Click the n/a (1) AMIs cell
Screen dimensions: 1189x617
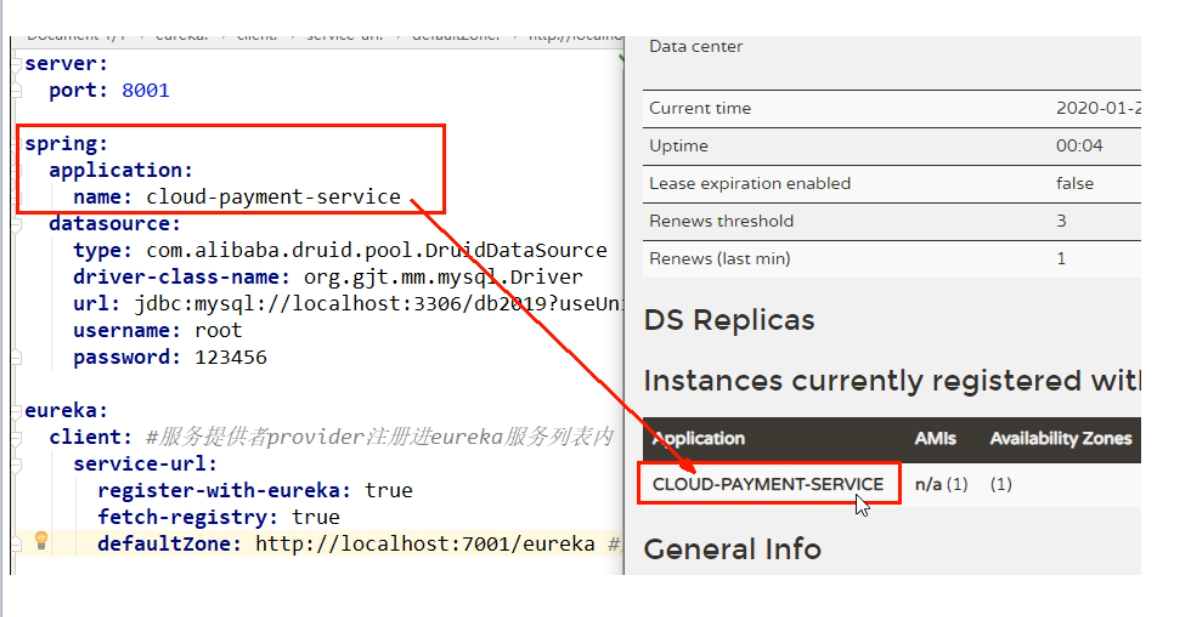[941, 484]
